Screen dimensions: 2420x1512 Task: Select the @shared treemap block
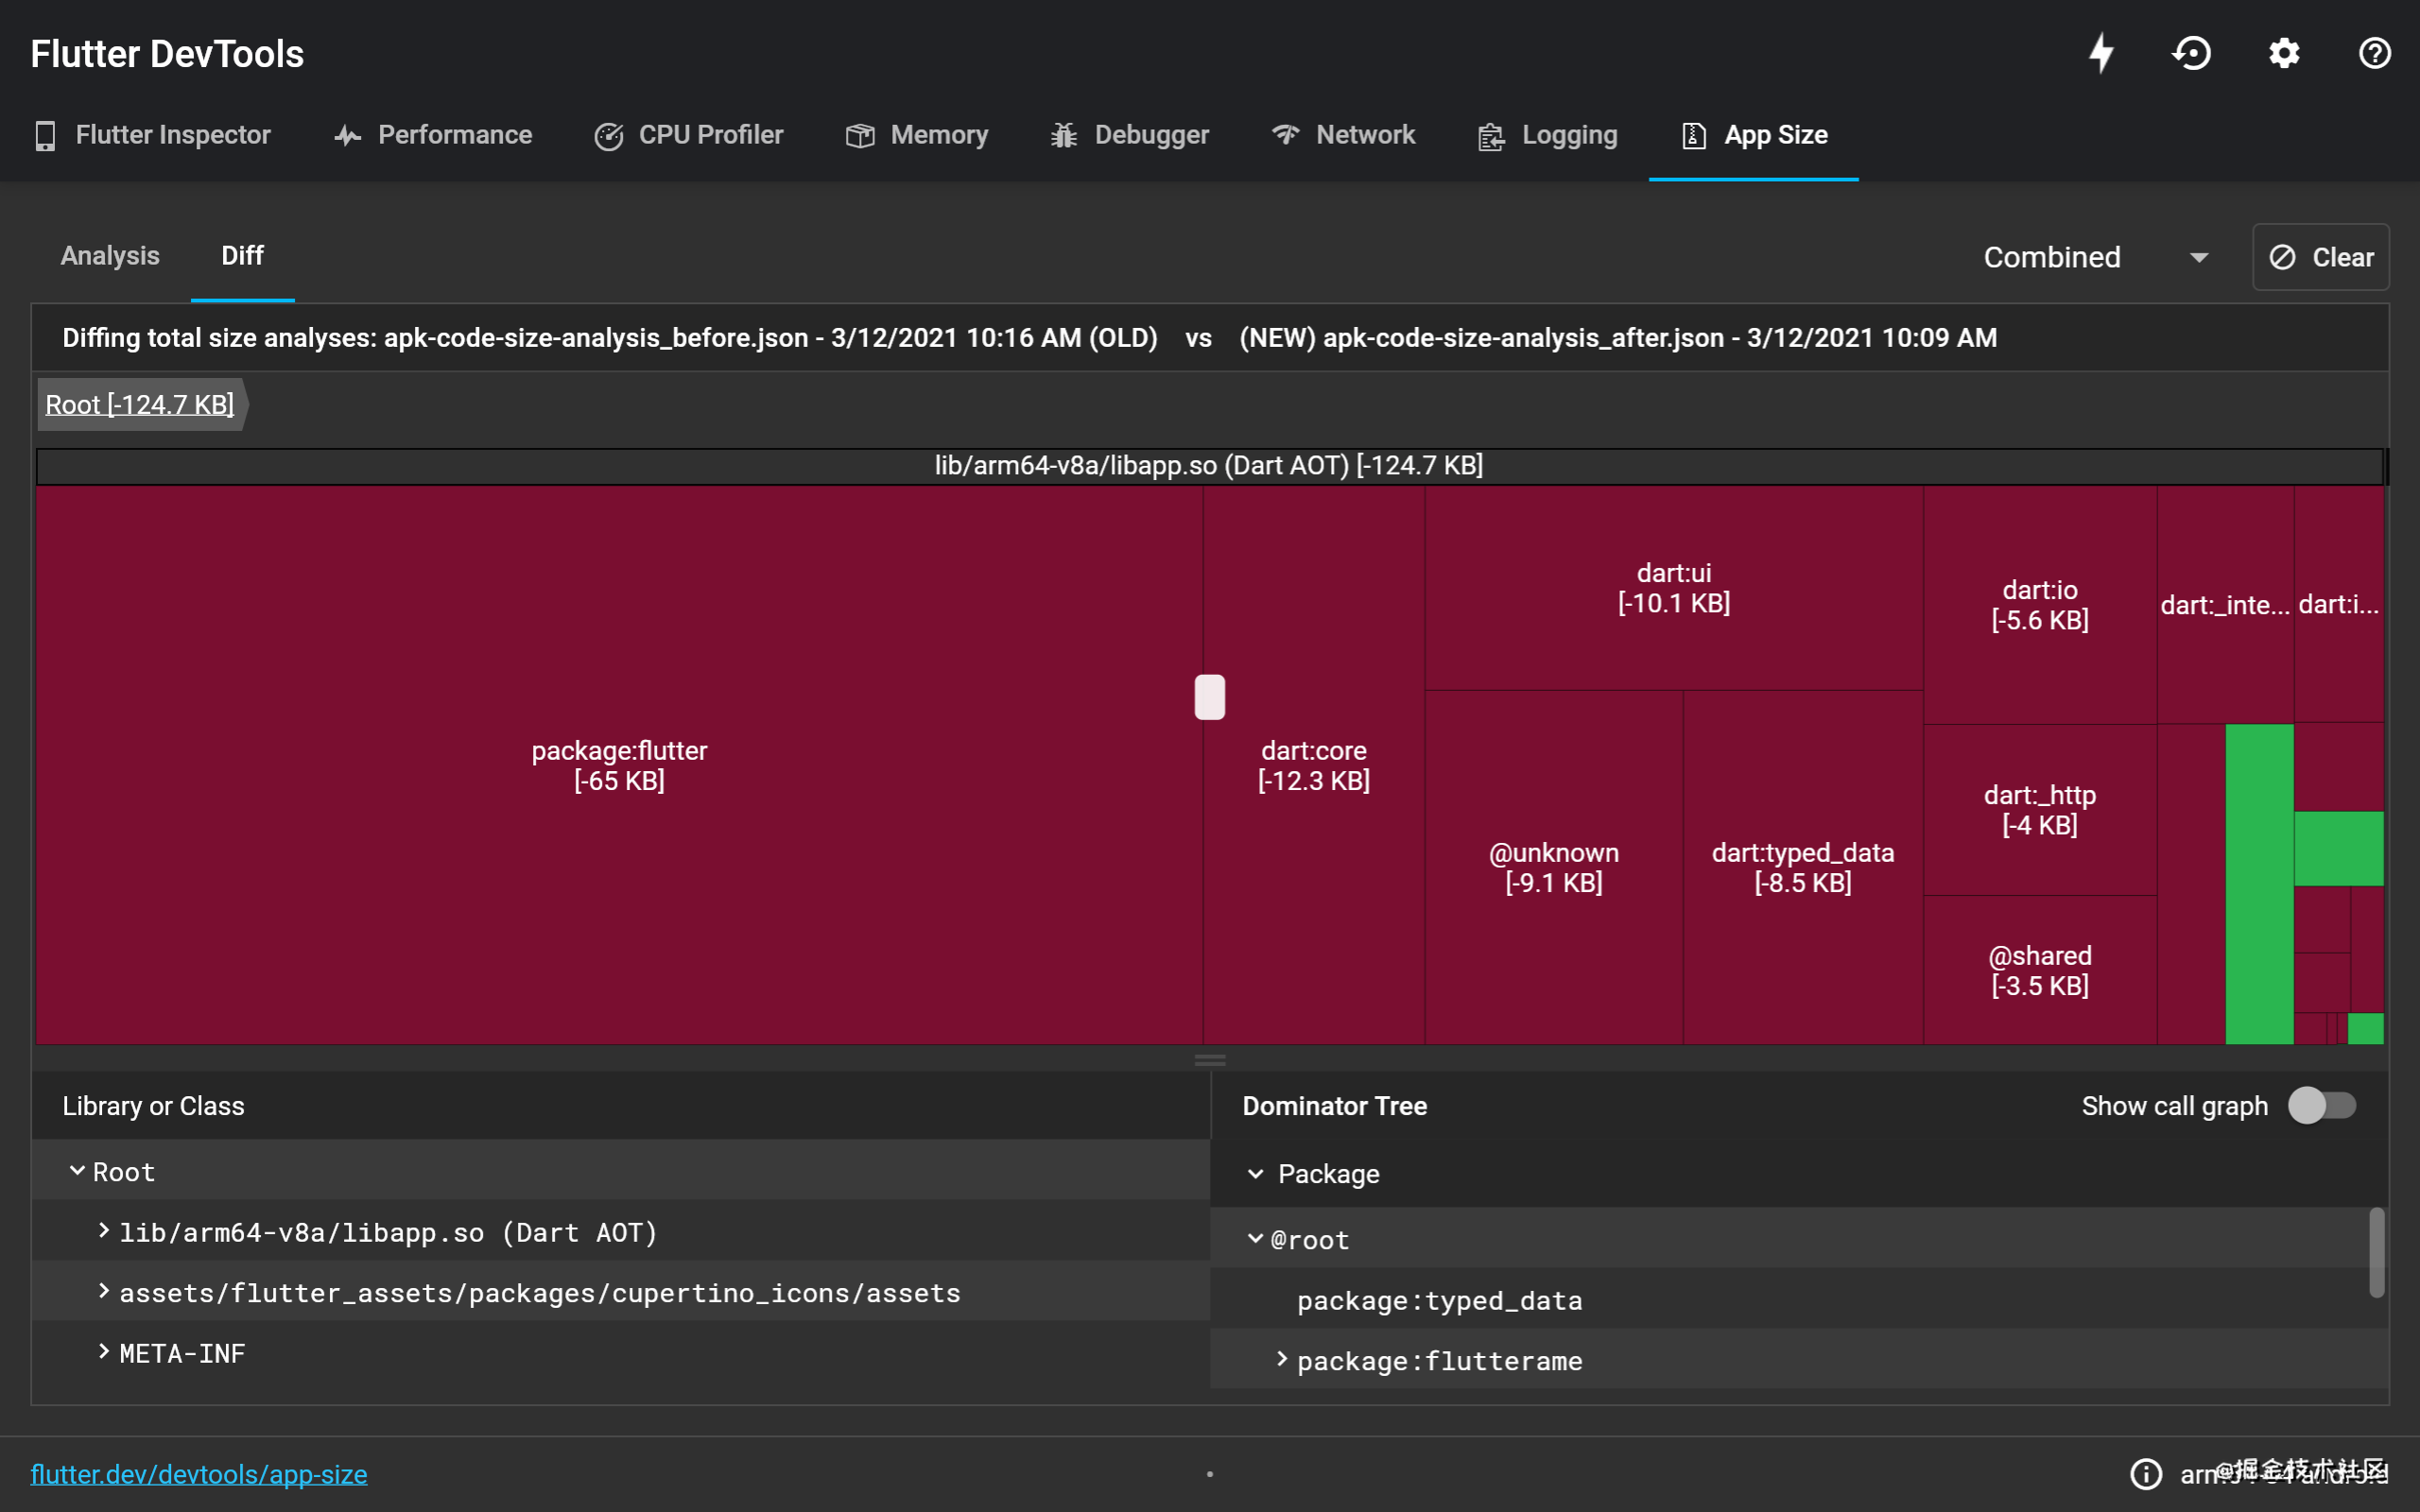click(x=2040, y=970)
